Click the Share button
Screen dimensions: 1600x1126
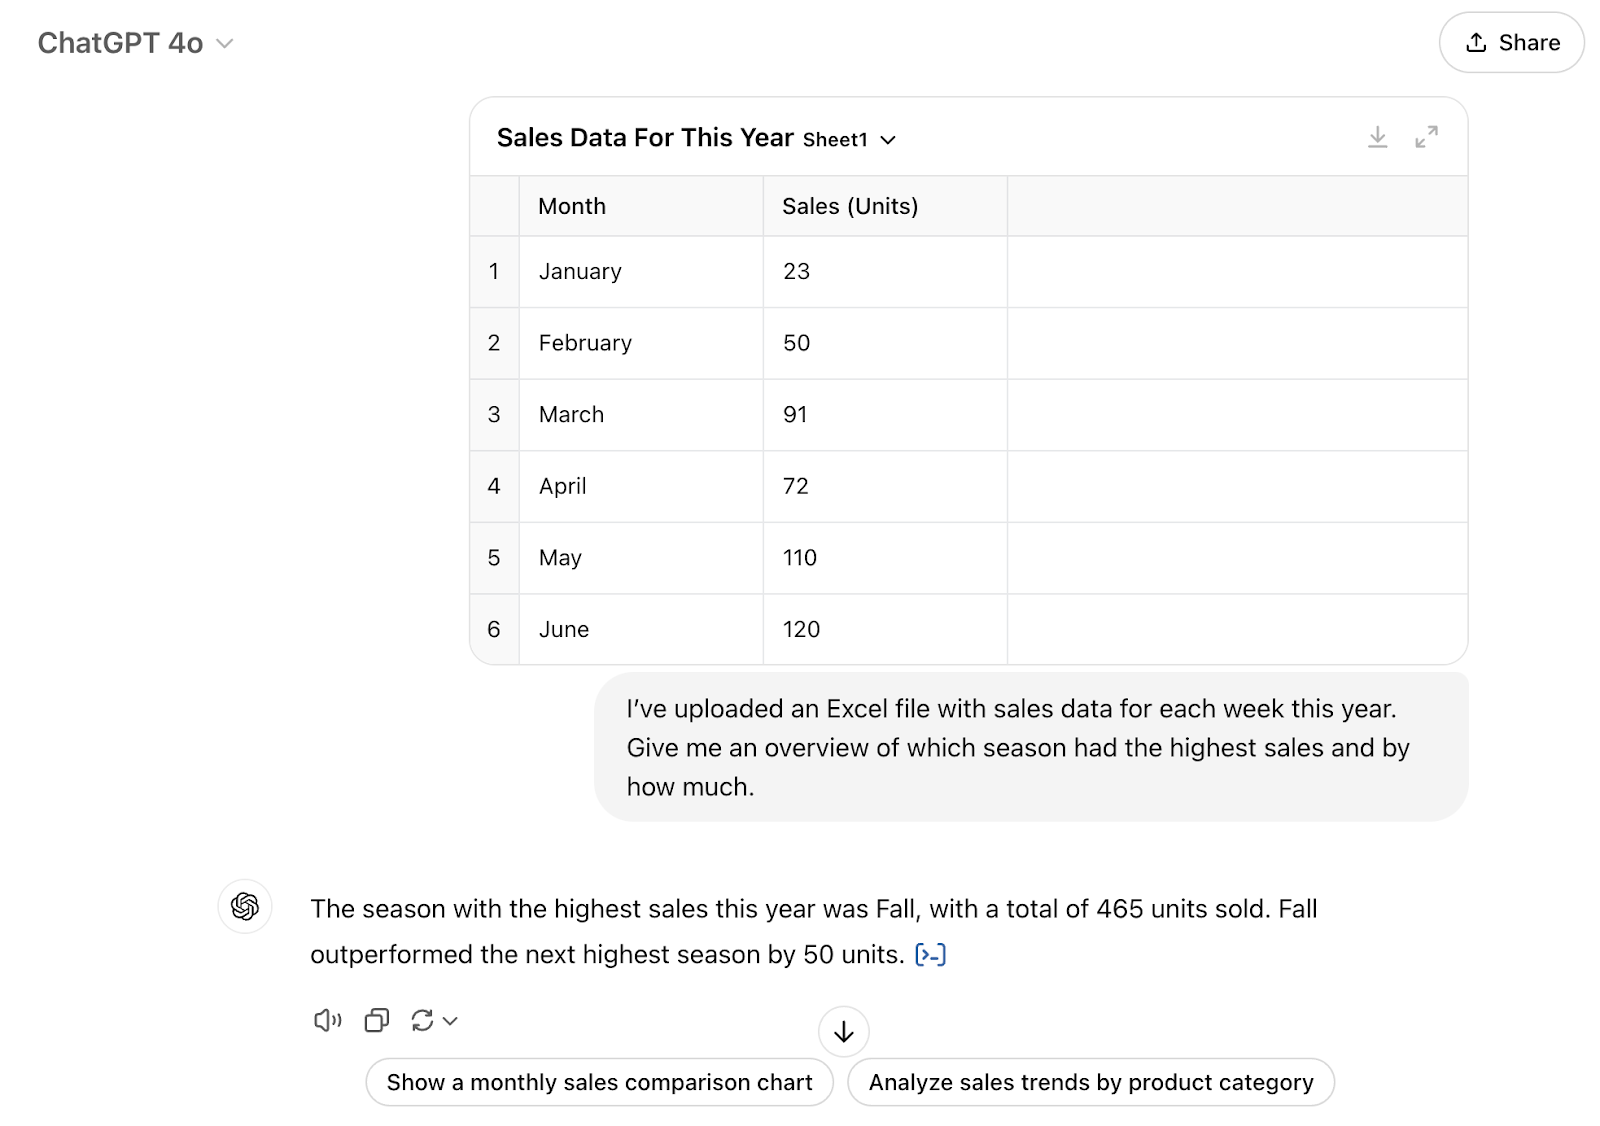click(1511, 43)
